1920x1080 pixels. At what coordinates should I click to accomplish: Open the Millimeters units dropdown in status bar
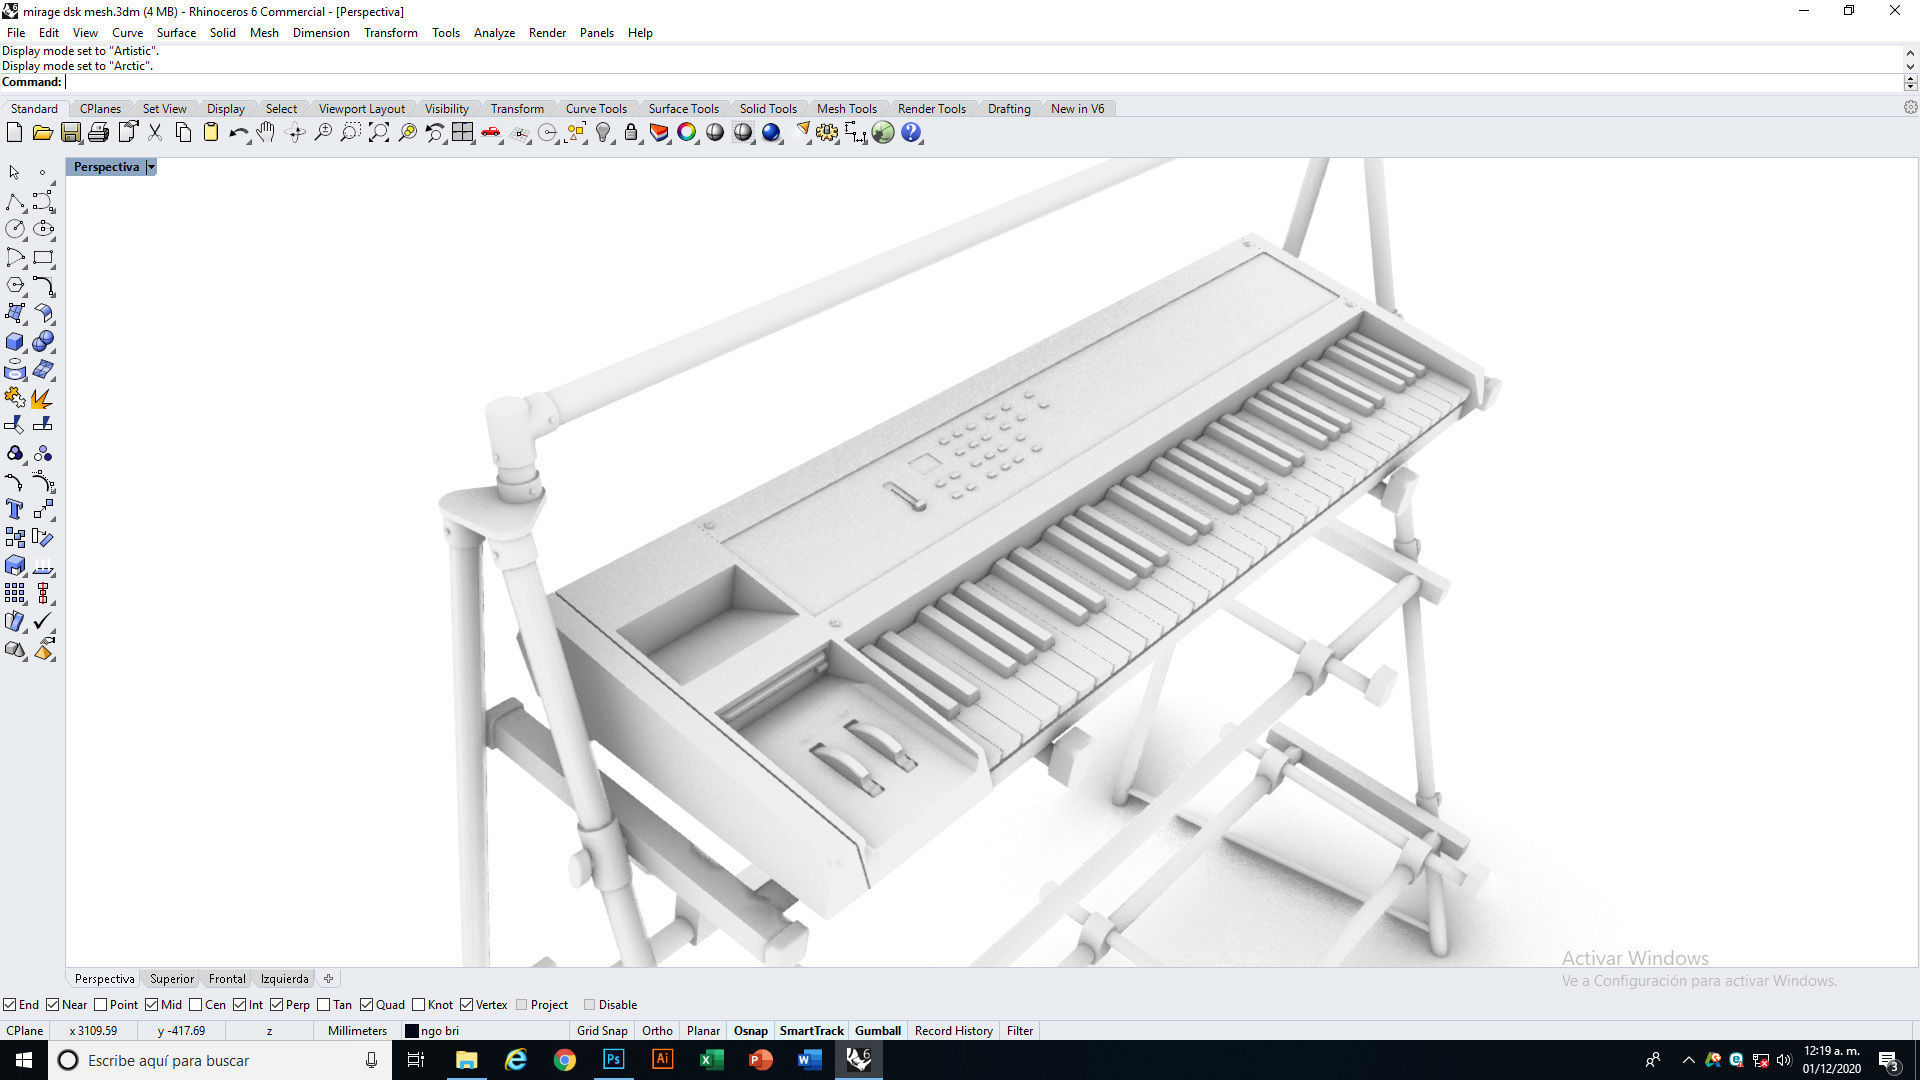(357, 1030)
